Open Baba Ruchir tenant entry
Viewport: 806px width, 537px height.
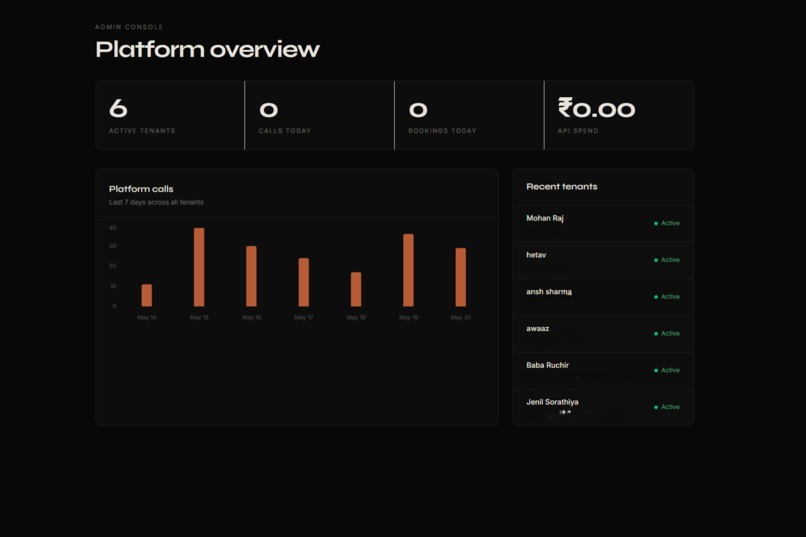point(603,371)
